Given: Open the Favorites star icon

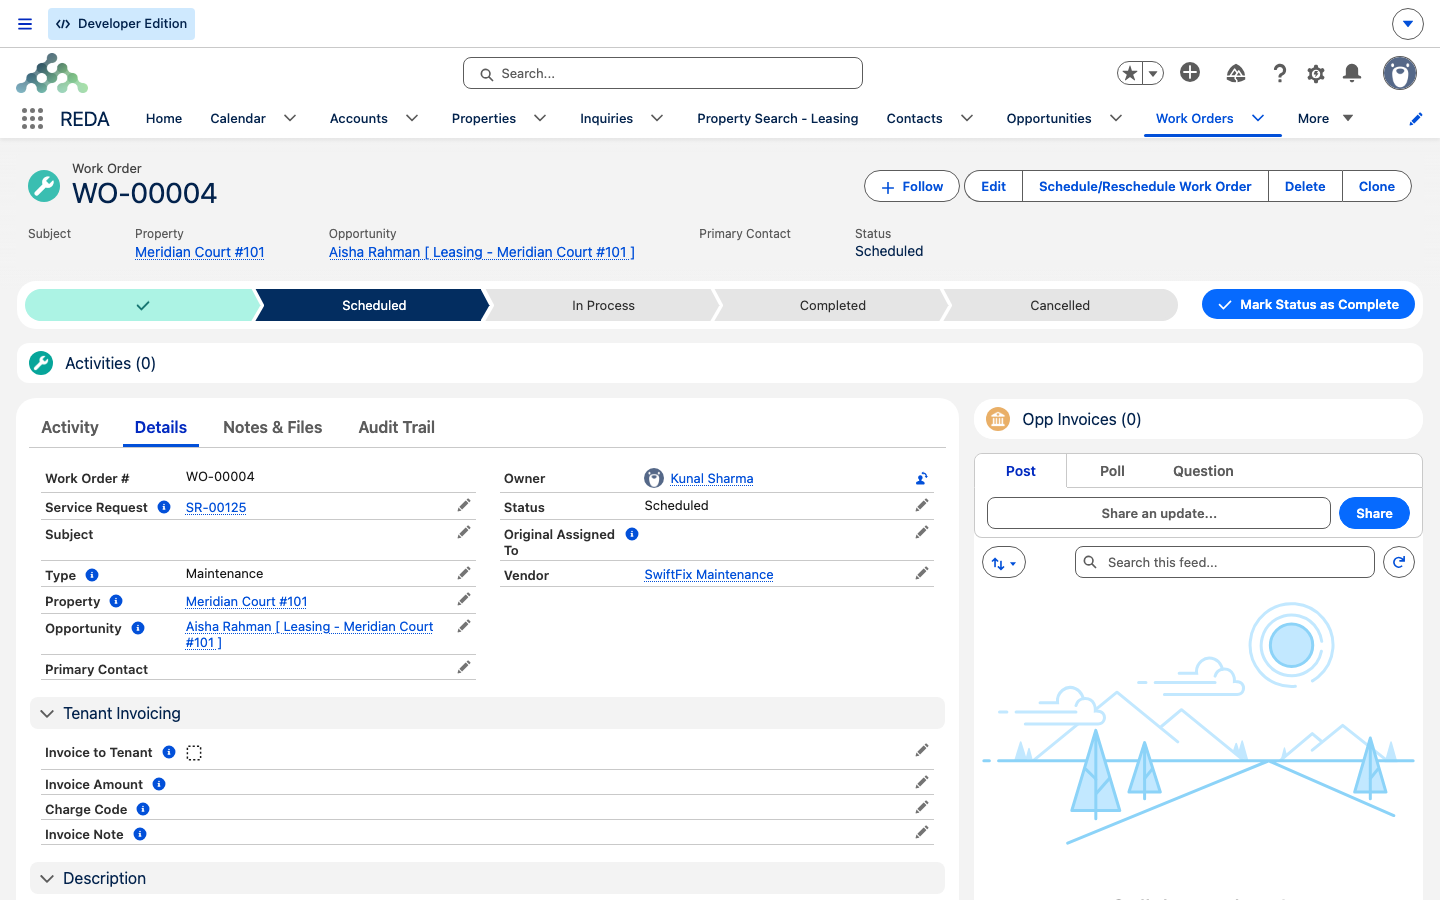Looking at the screenshot, I should click(1130, 73).
